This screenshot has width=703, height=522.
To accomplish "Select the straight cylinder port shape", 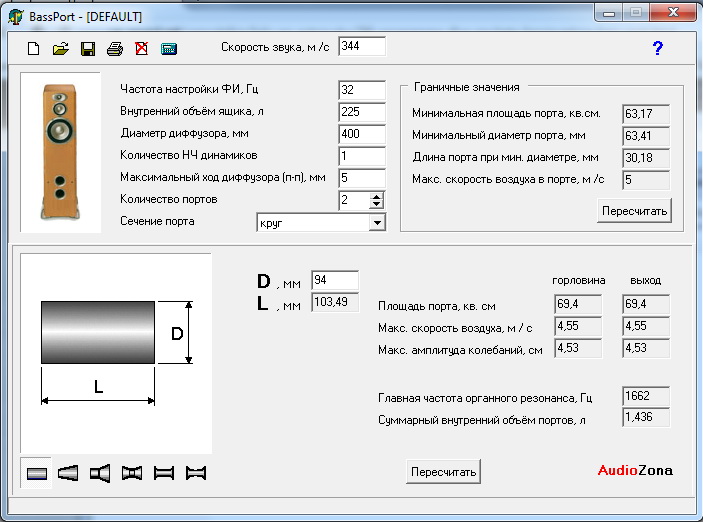I will [37, 473].
